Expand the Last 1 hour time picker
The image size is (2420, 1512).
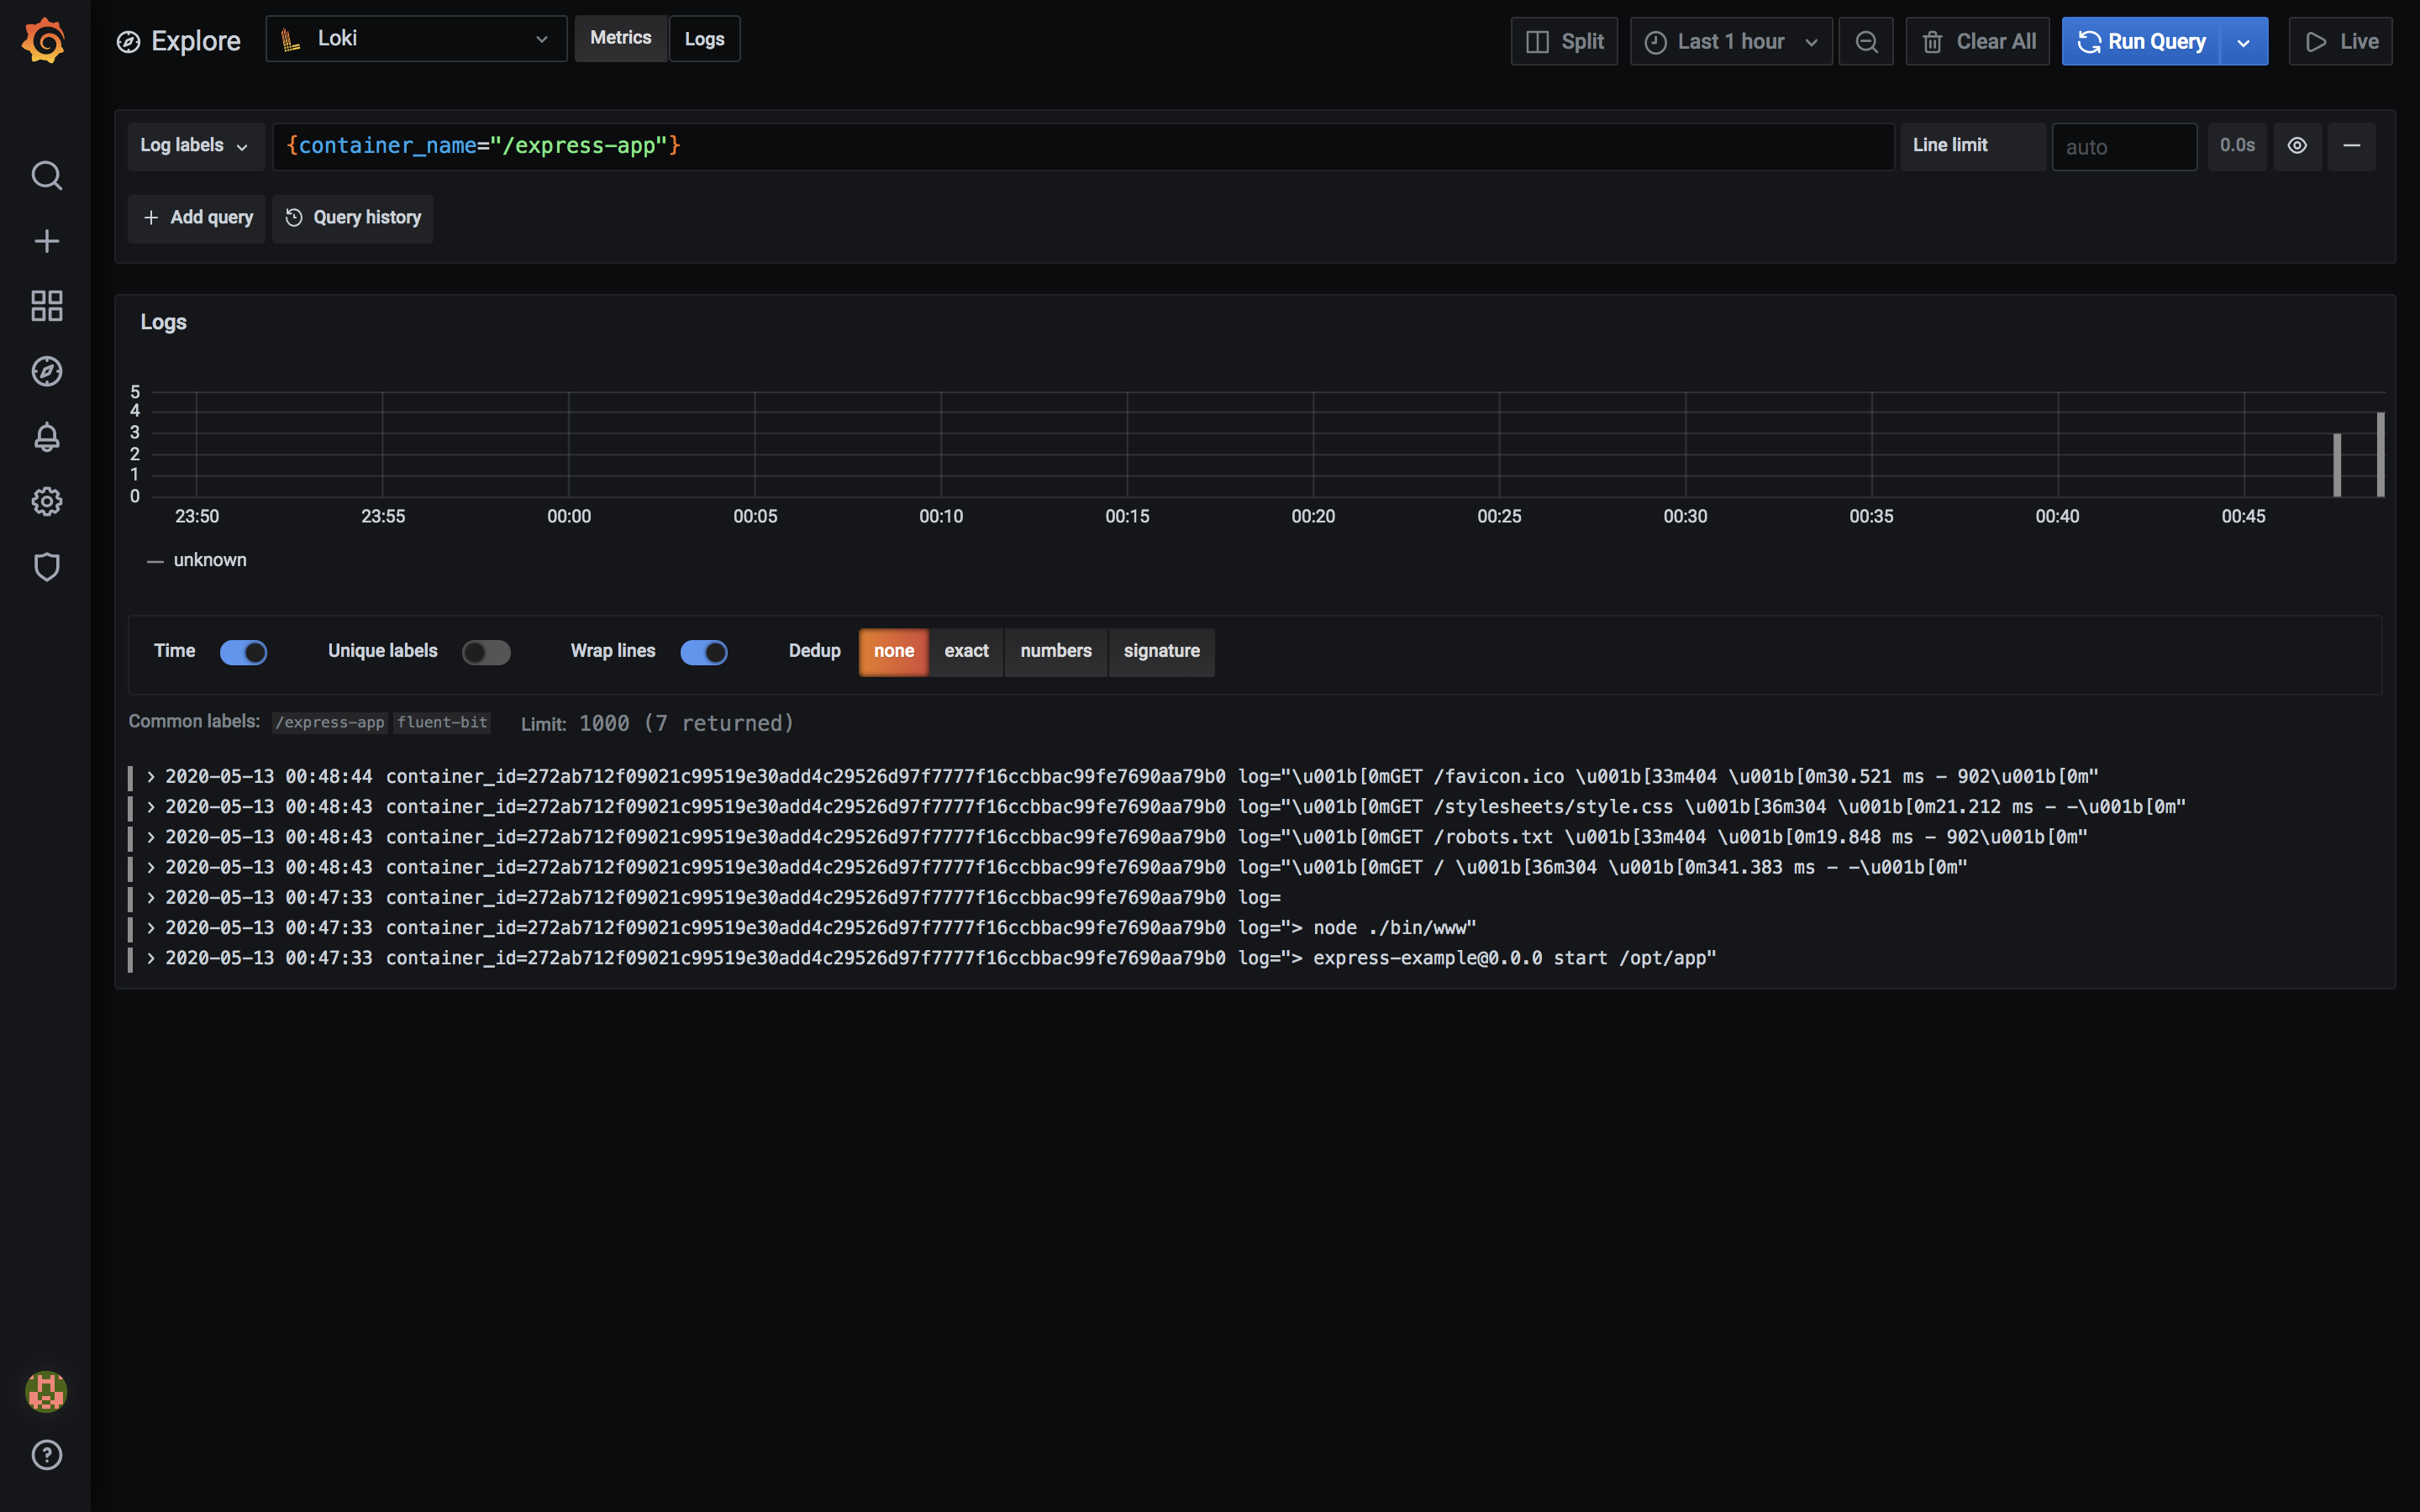pos(1730,42)
